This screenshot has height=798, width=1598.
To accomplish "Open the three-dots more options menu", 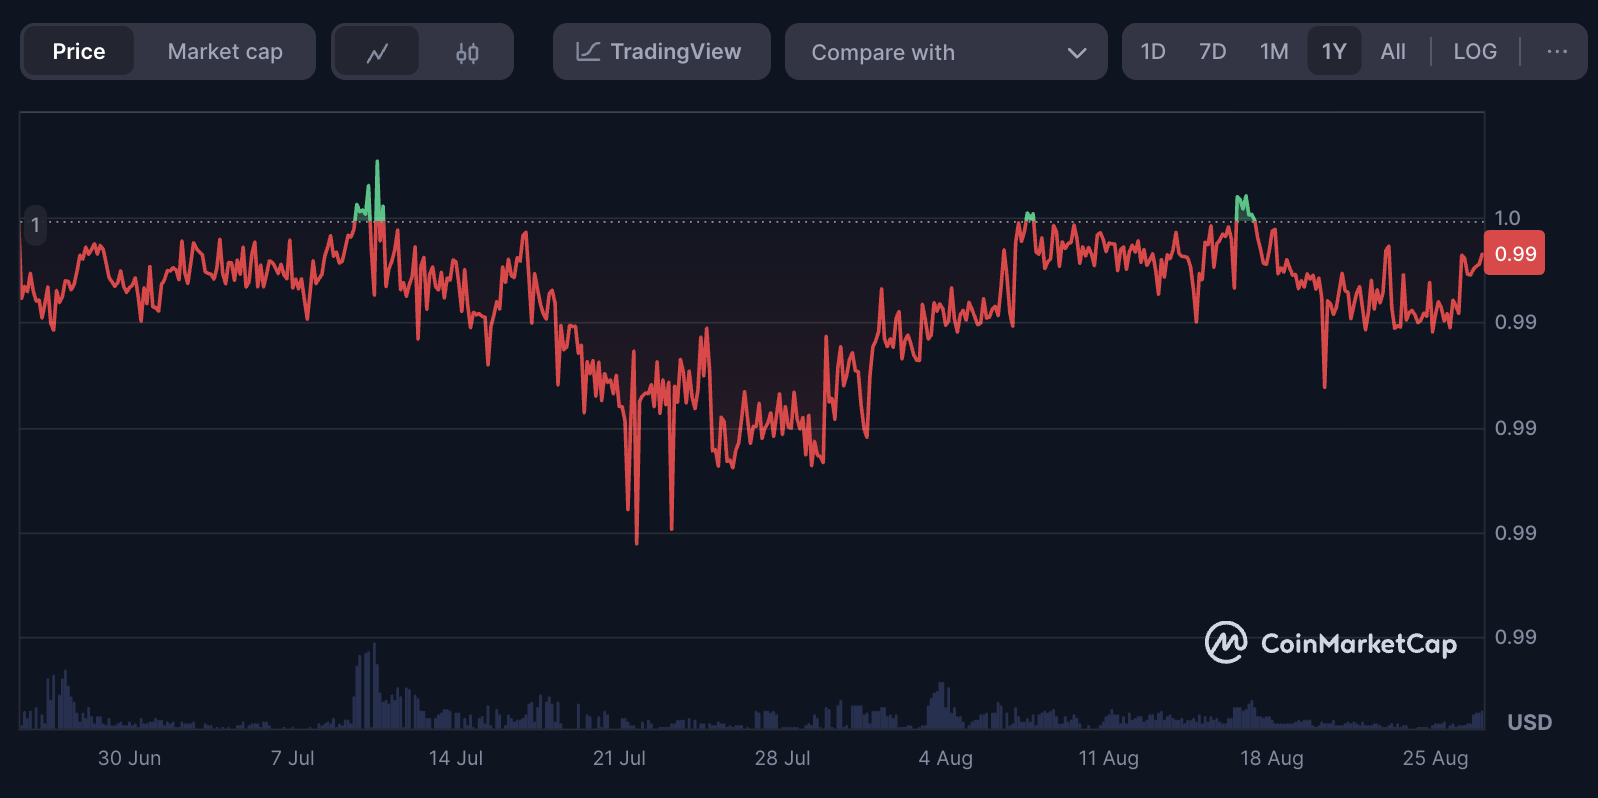I will pyautogui.click(x=1557, y=52).
